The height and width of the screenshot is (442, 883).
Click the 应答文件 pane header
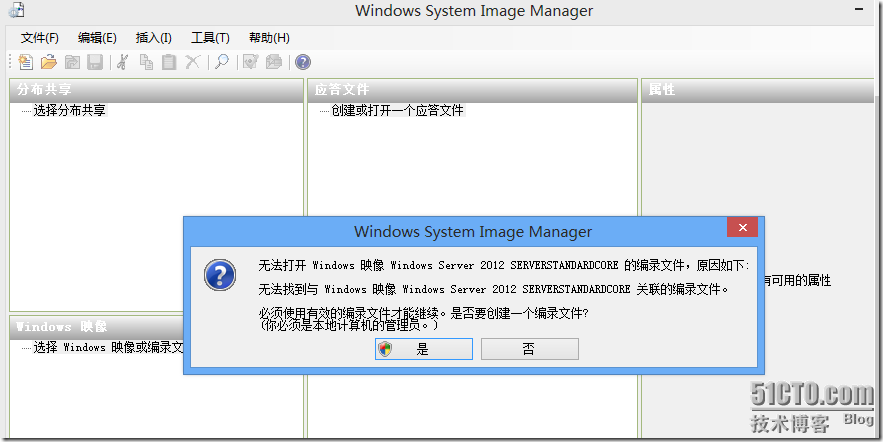[x=472, y=90]
